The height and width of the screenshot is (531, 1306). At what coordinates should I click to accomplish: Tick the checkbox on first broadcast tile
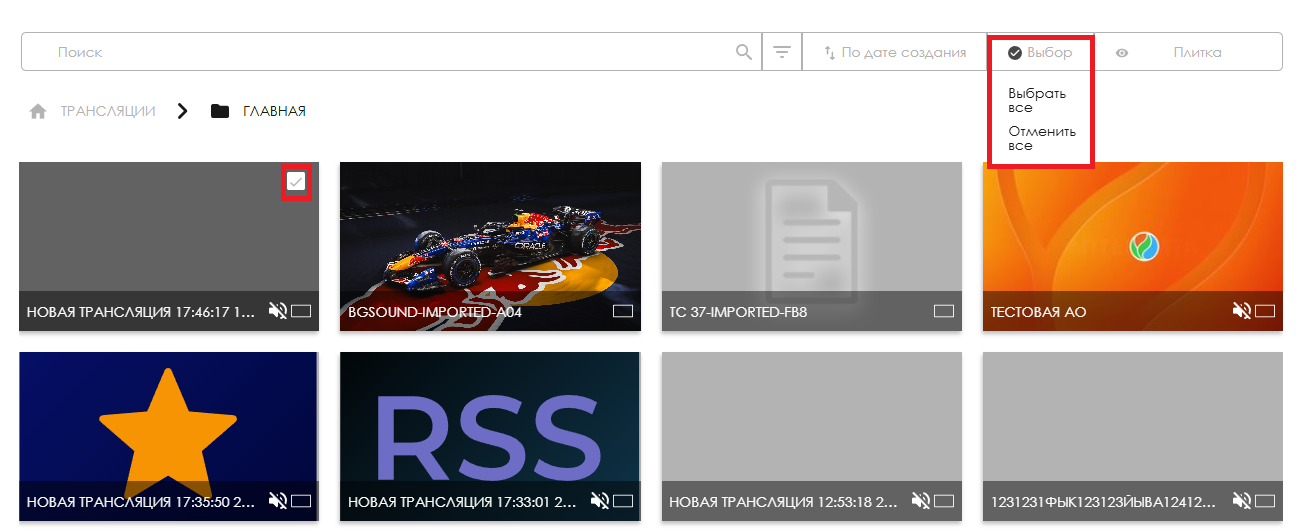click(x=296, y=181)
